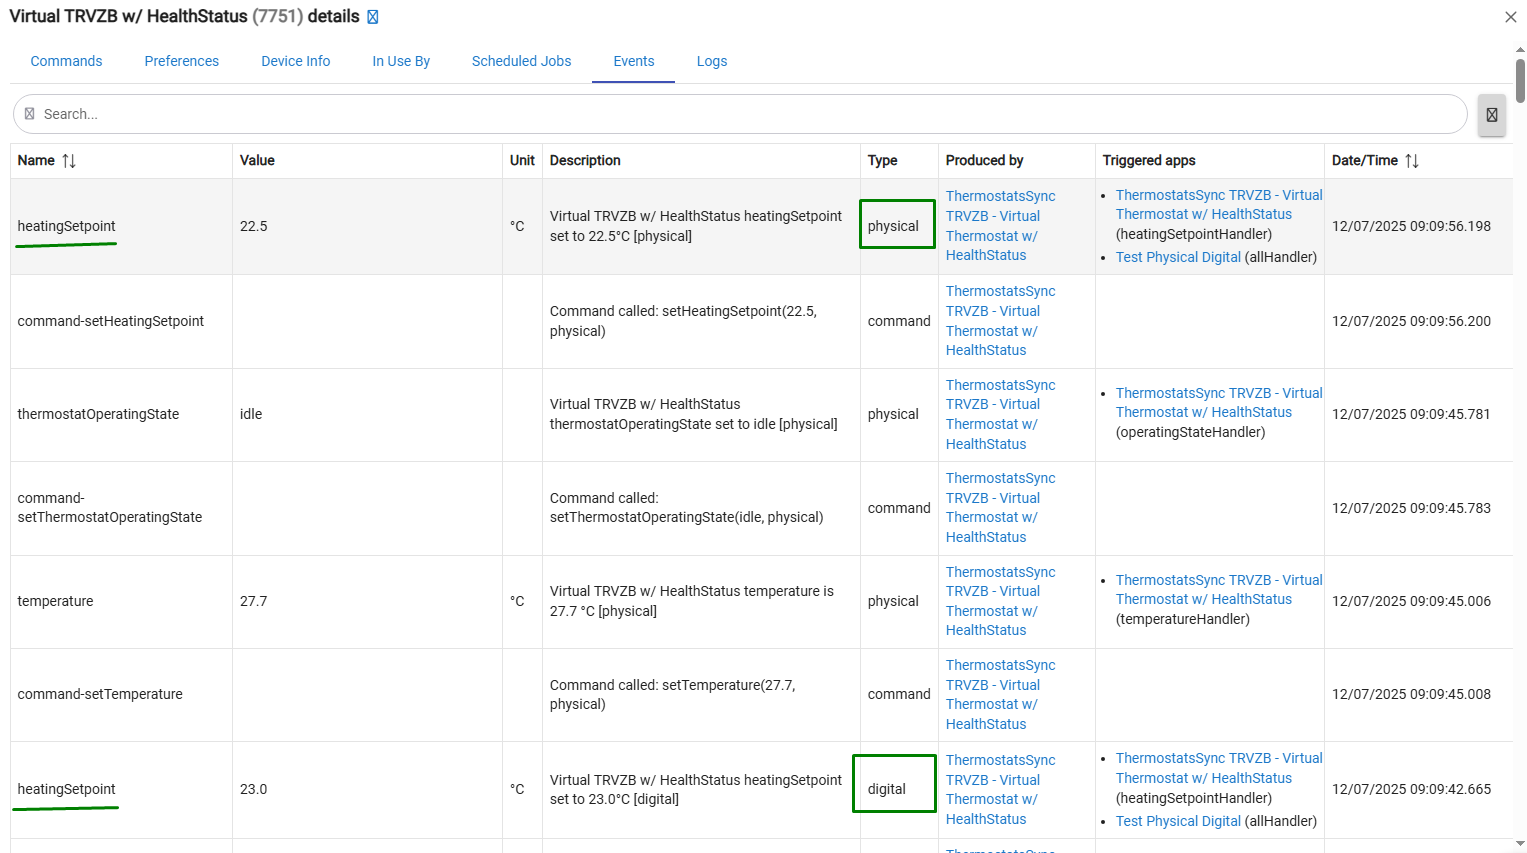
Task: Click the icon next to the details title
Action: click(x=373, y=17)
